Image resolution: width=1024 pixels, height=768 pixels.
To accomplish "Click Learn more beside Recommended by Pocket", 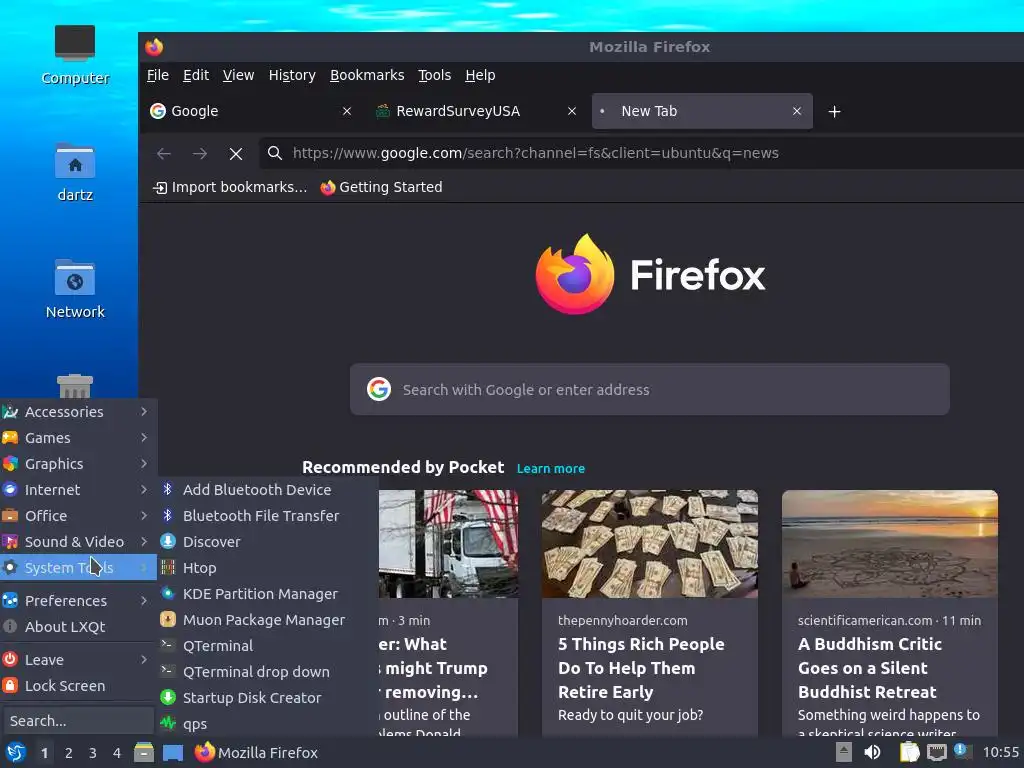I will pos(551,469).
